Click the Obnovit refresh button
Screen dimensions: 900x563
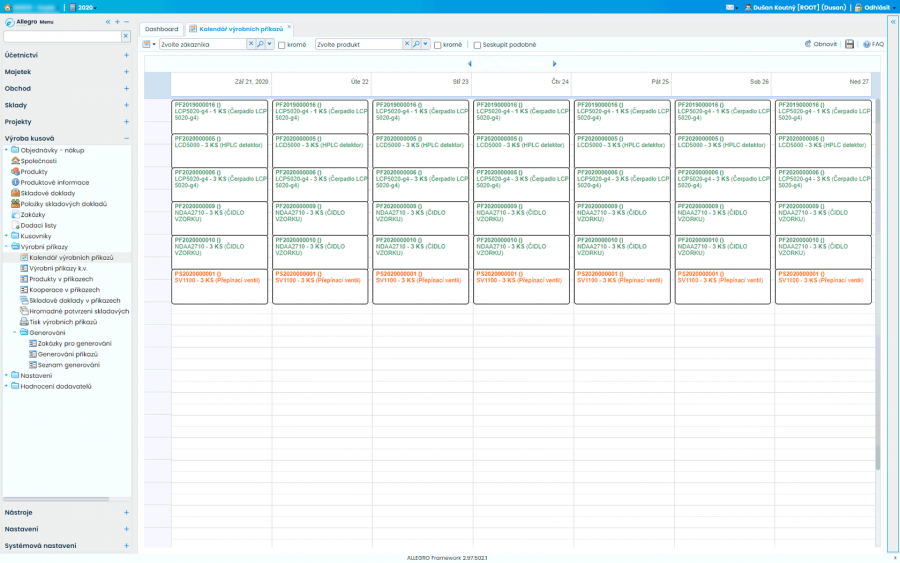(820, 44)
